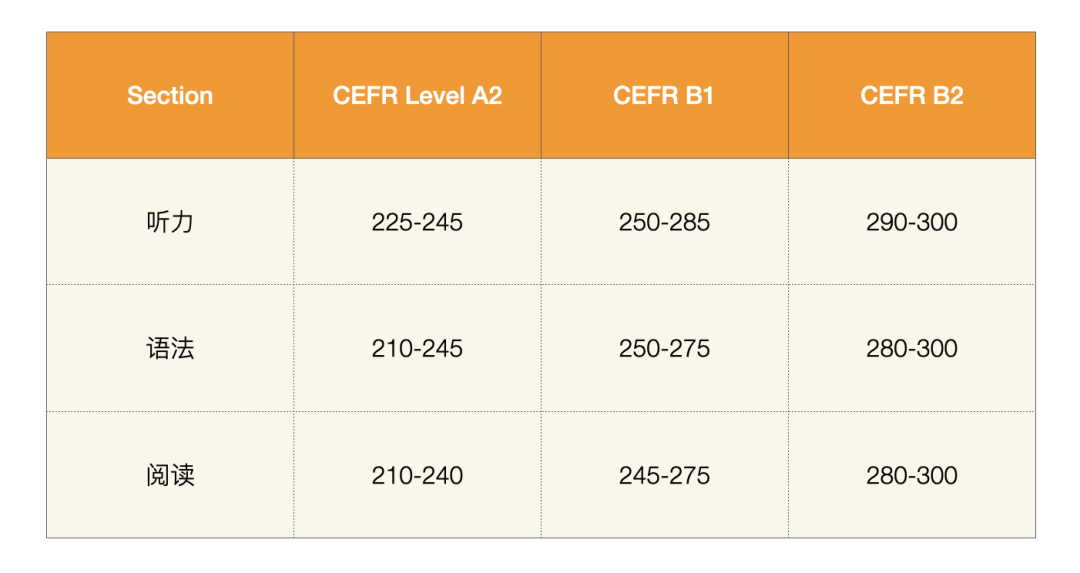Click the 245-275 score cell
The image size is (1080, 573).
click(665, 475)
